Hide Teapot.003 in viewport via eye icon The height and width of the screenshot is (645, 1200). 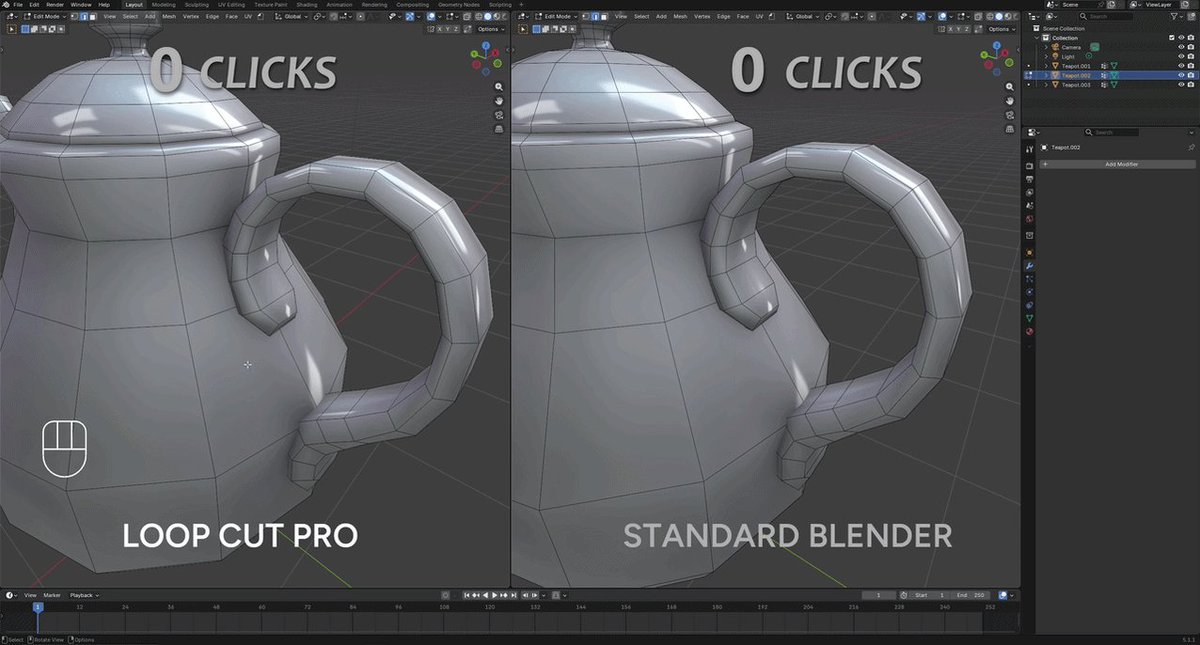[1181, 84]
